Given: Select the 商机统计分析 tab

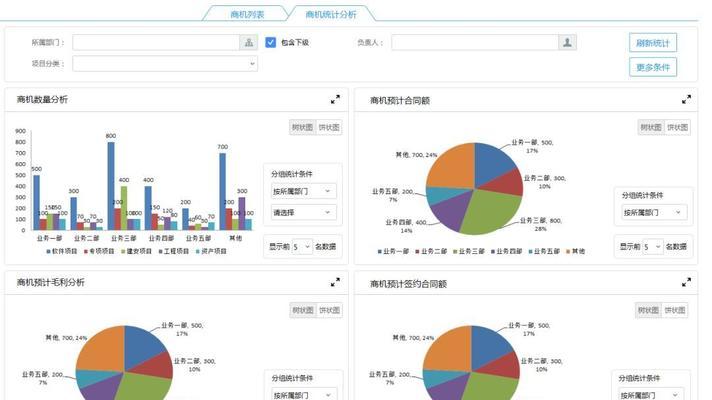Looking at the screenshot, I should (331, 15).
